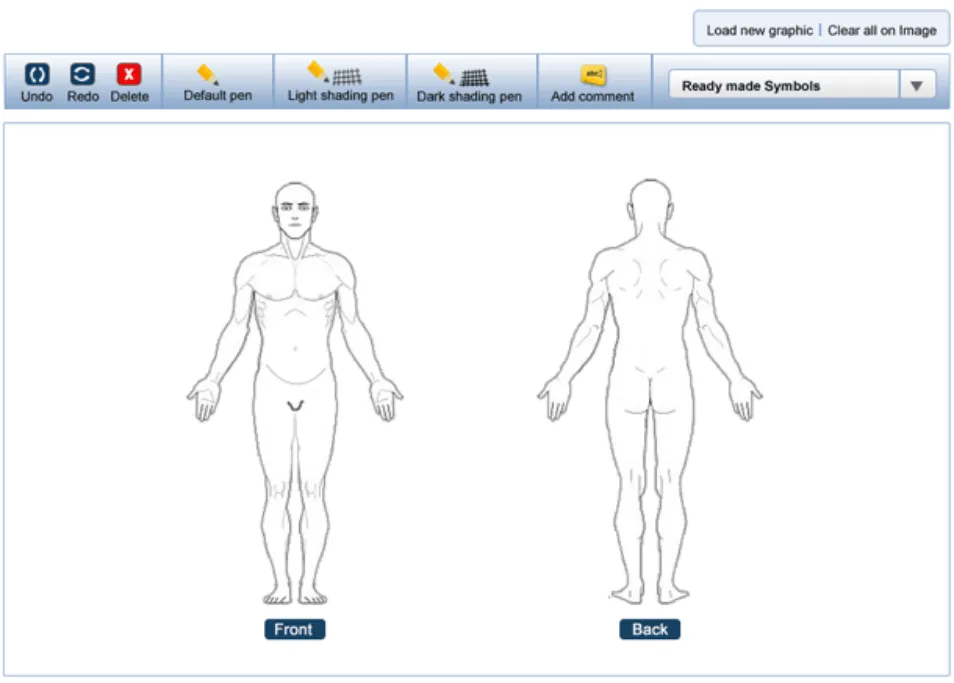The image size is (954, 683).
Task: Click the Back label button
Action: 650,630
